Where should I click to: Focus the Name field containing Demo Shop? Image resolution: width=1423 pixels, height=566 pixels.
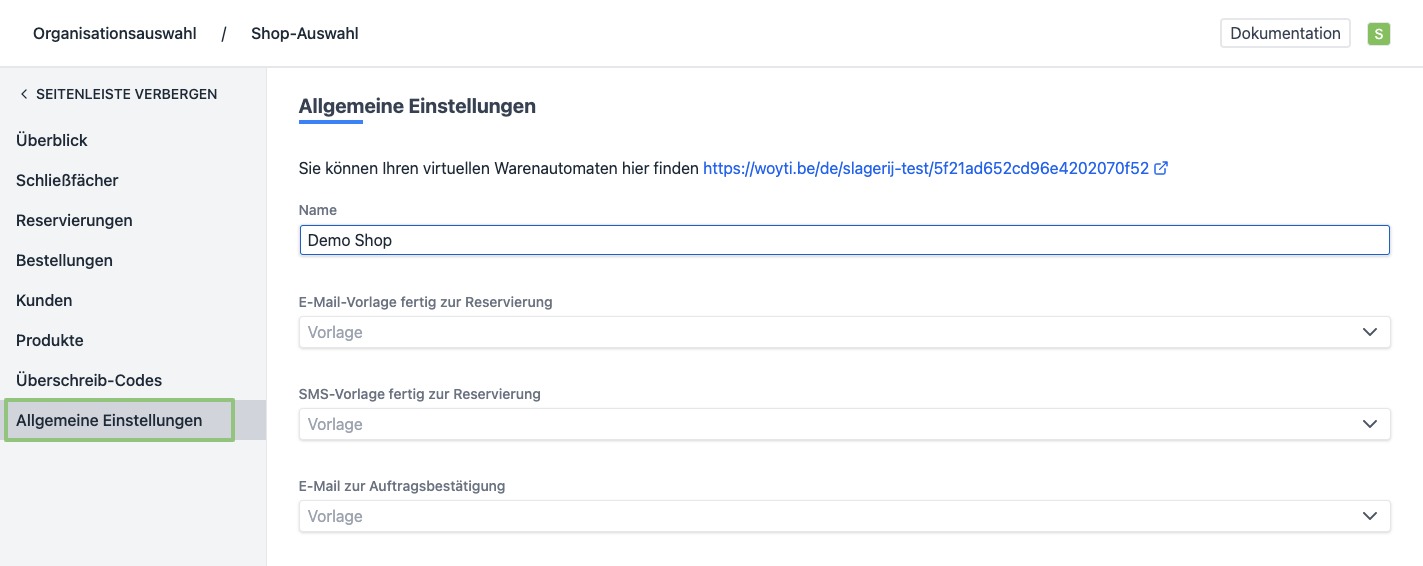coord(844,241)
